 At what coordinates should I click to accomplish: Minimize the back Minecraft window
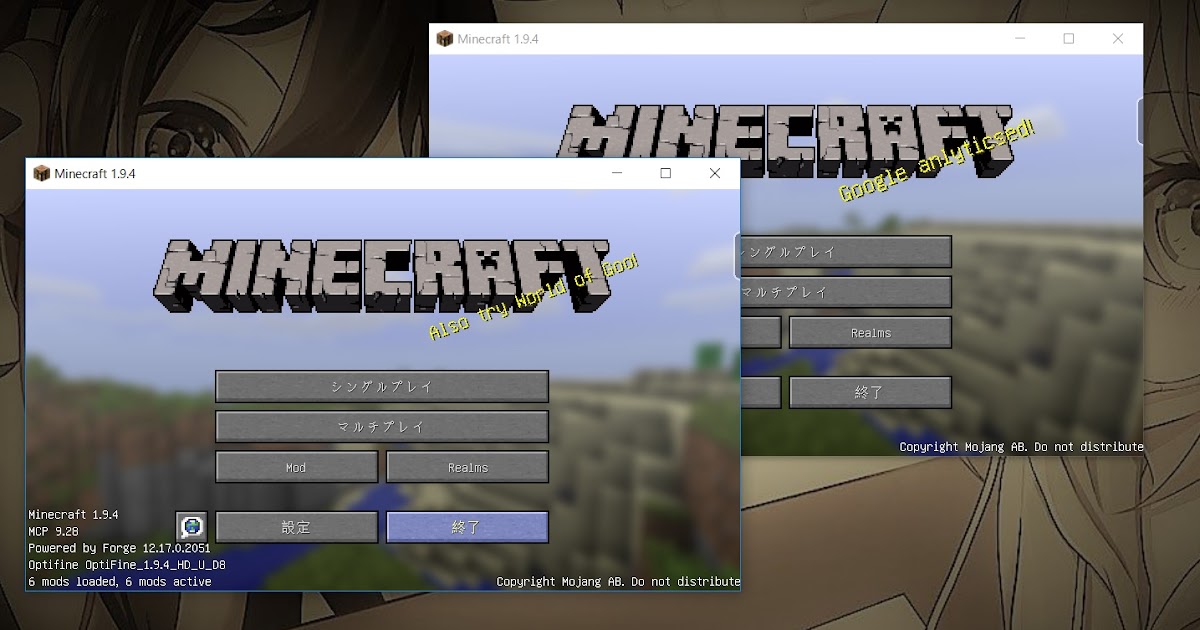pos(1020,38)
